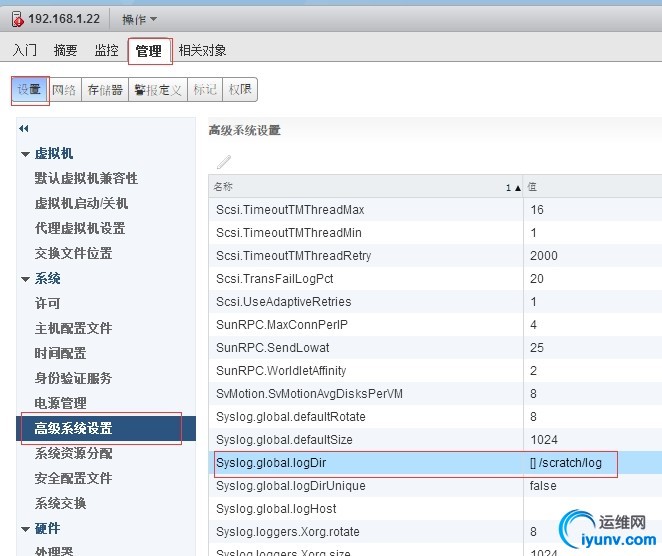This screenshot has height=556, width=662.
Task: Open 许可 in the system section
Action: pos(47,303)
